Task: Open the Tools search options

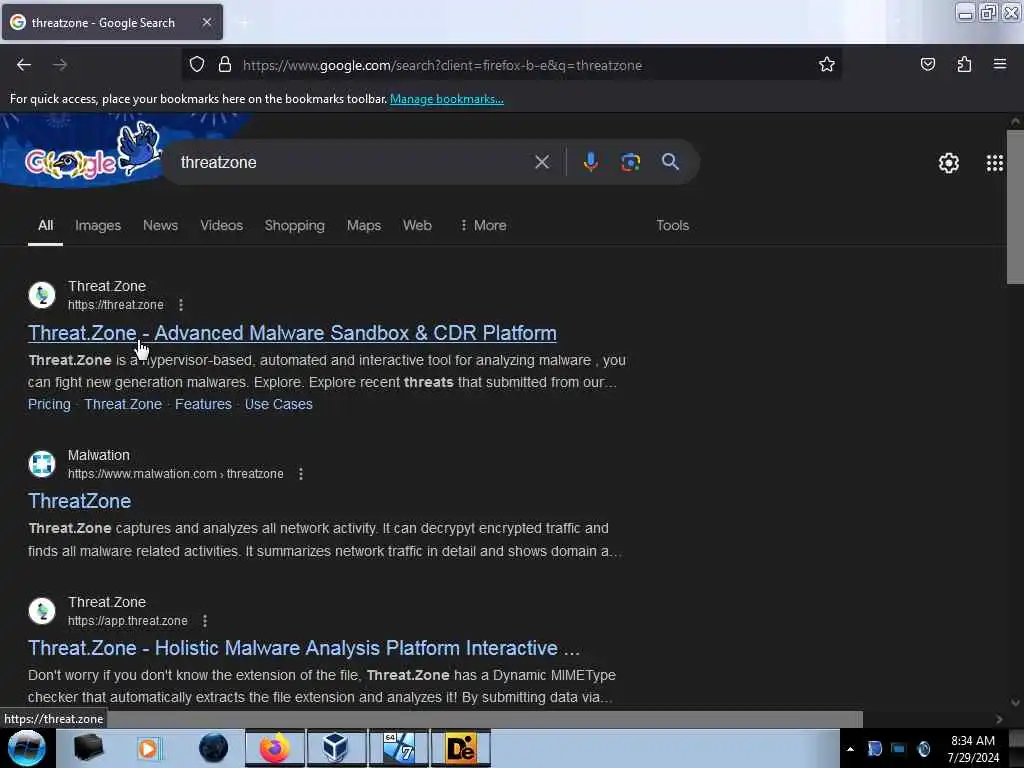Action: [673, 225]
